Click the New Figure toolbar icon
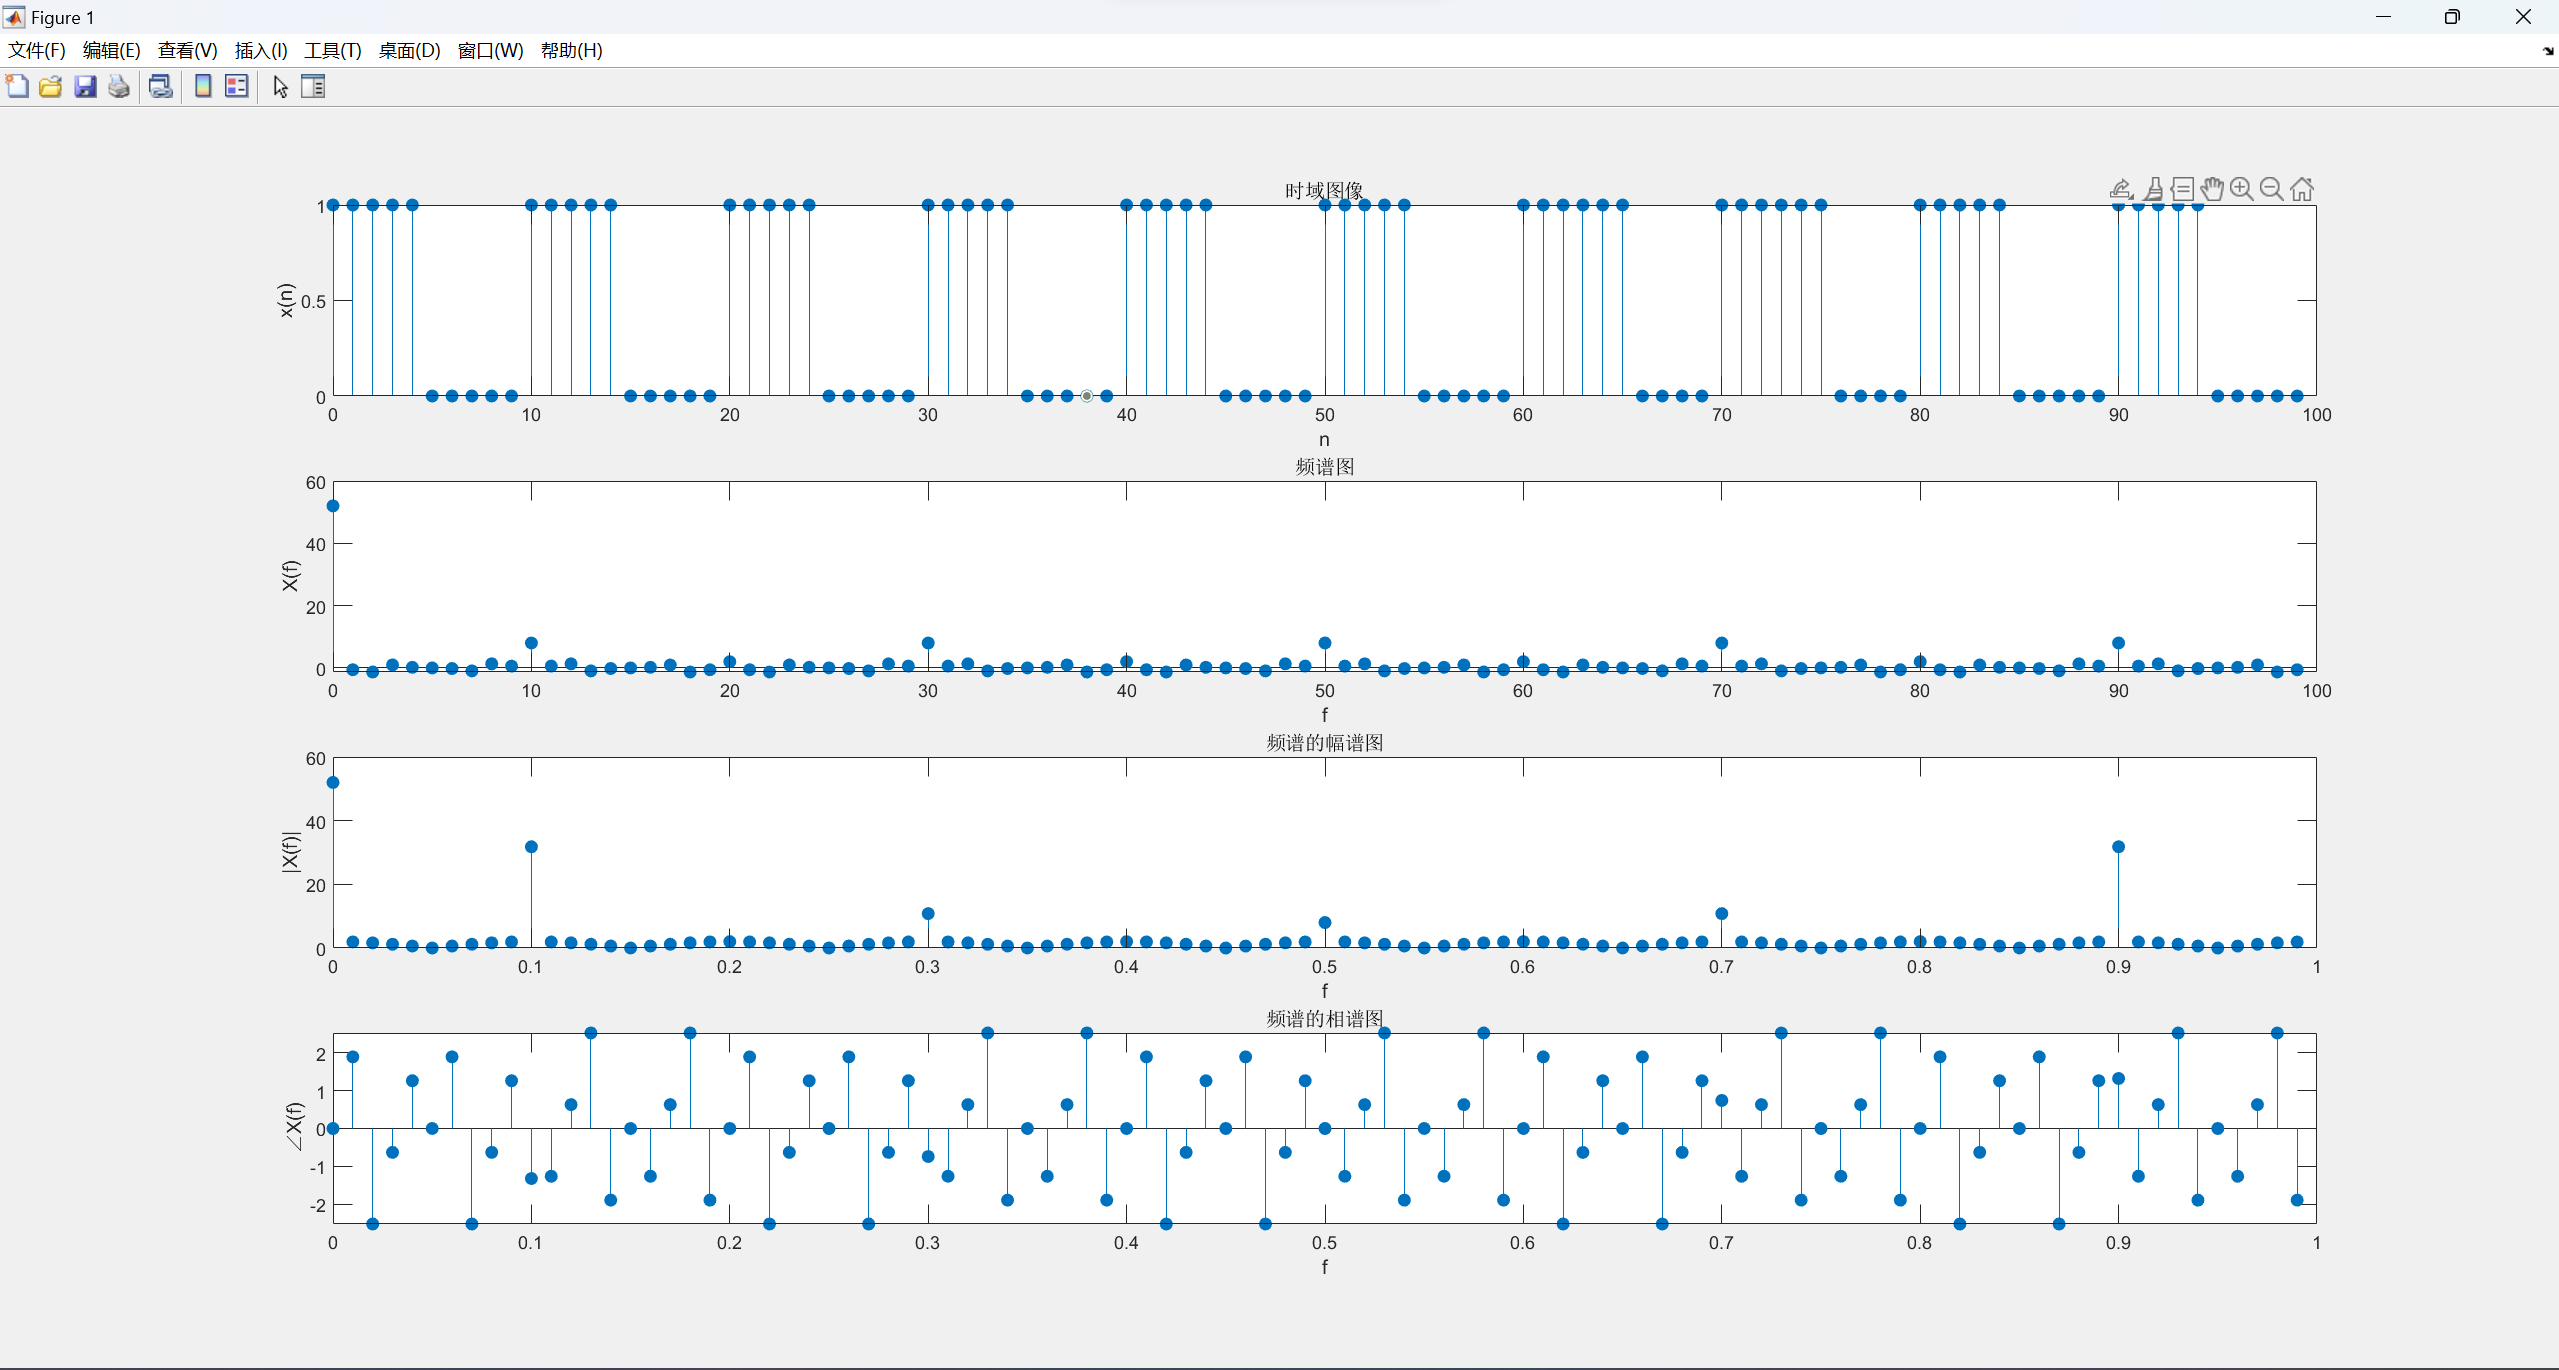The height and width of the screenshot is (1370, 2559). click(17, 87)
